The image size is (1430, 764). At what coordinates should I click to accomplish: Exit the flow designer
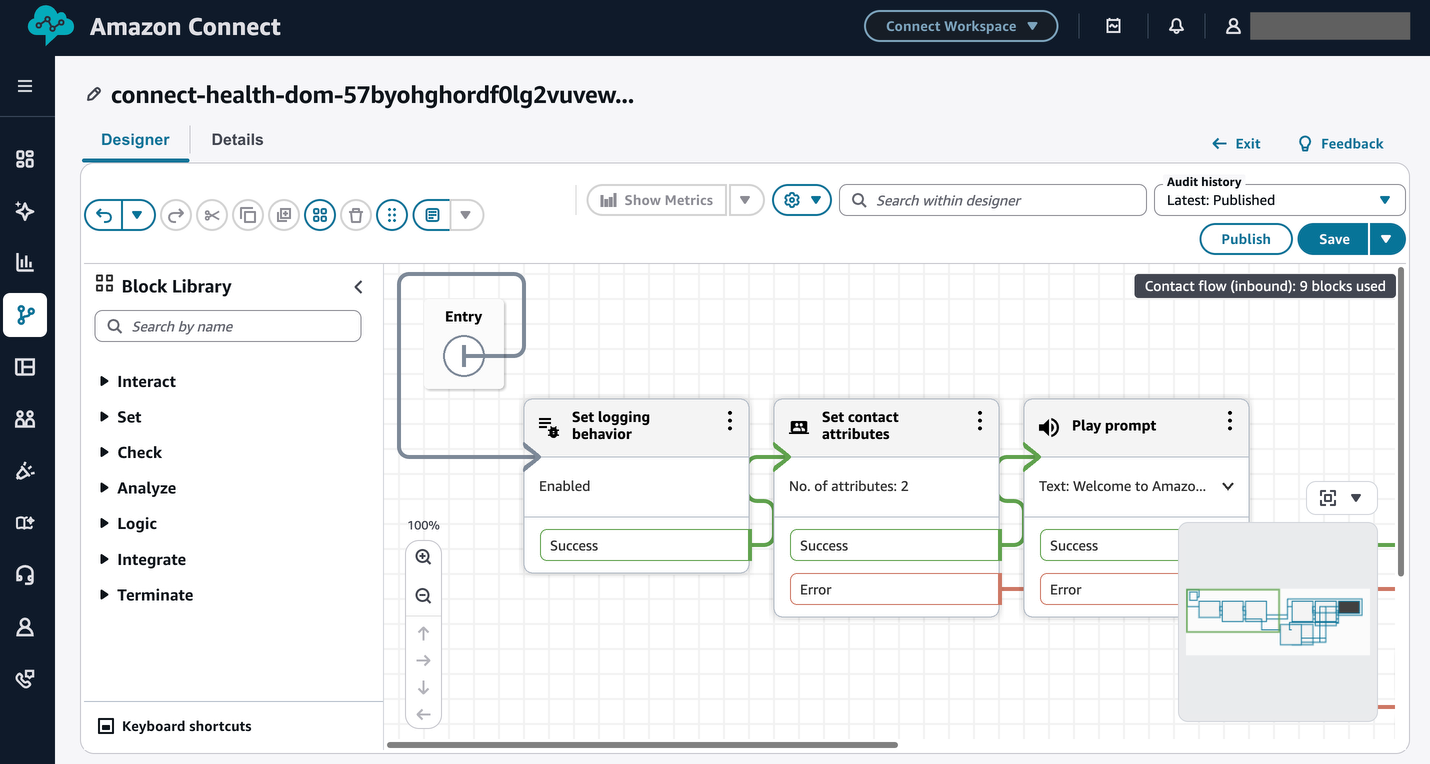pos(1236,143)
